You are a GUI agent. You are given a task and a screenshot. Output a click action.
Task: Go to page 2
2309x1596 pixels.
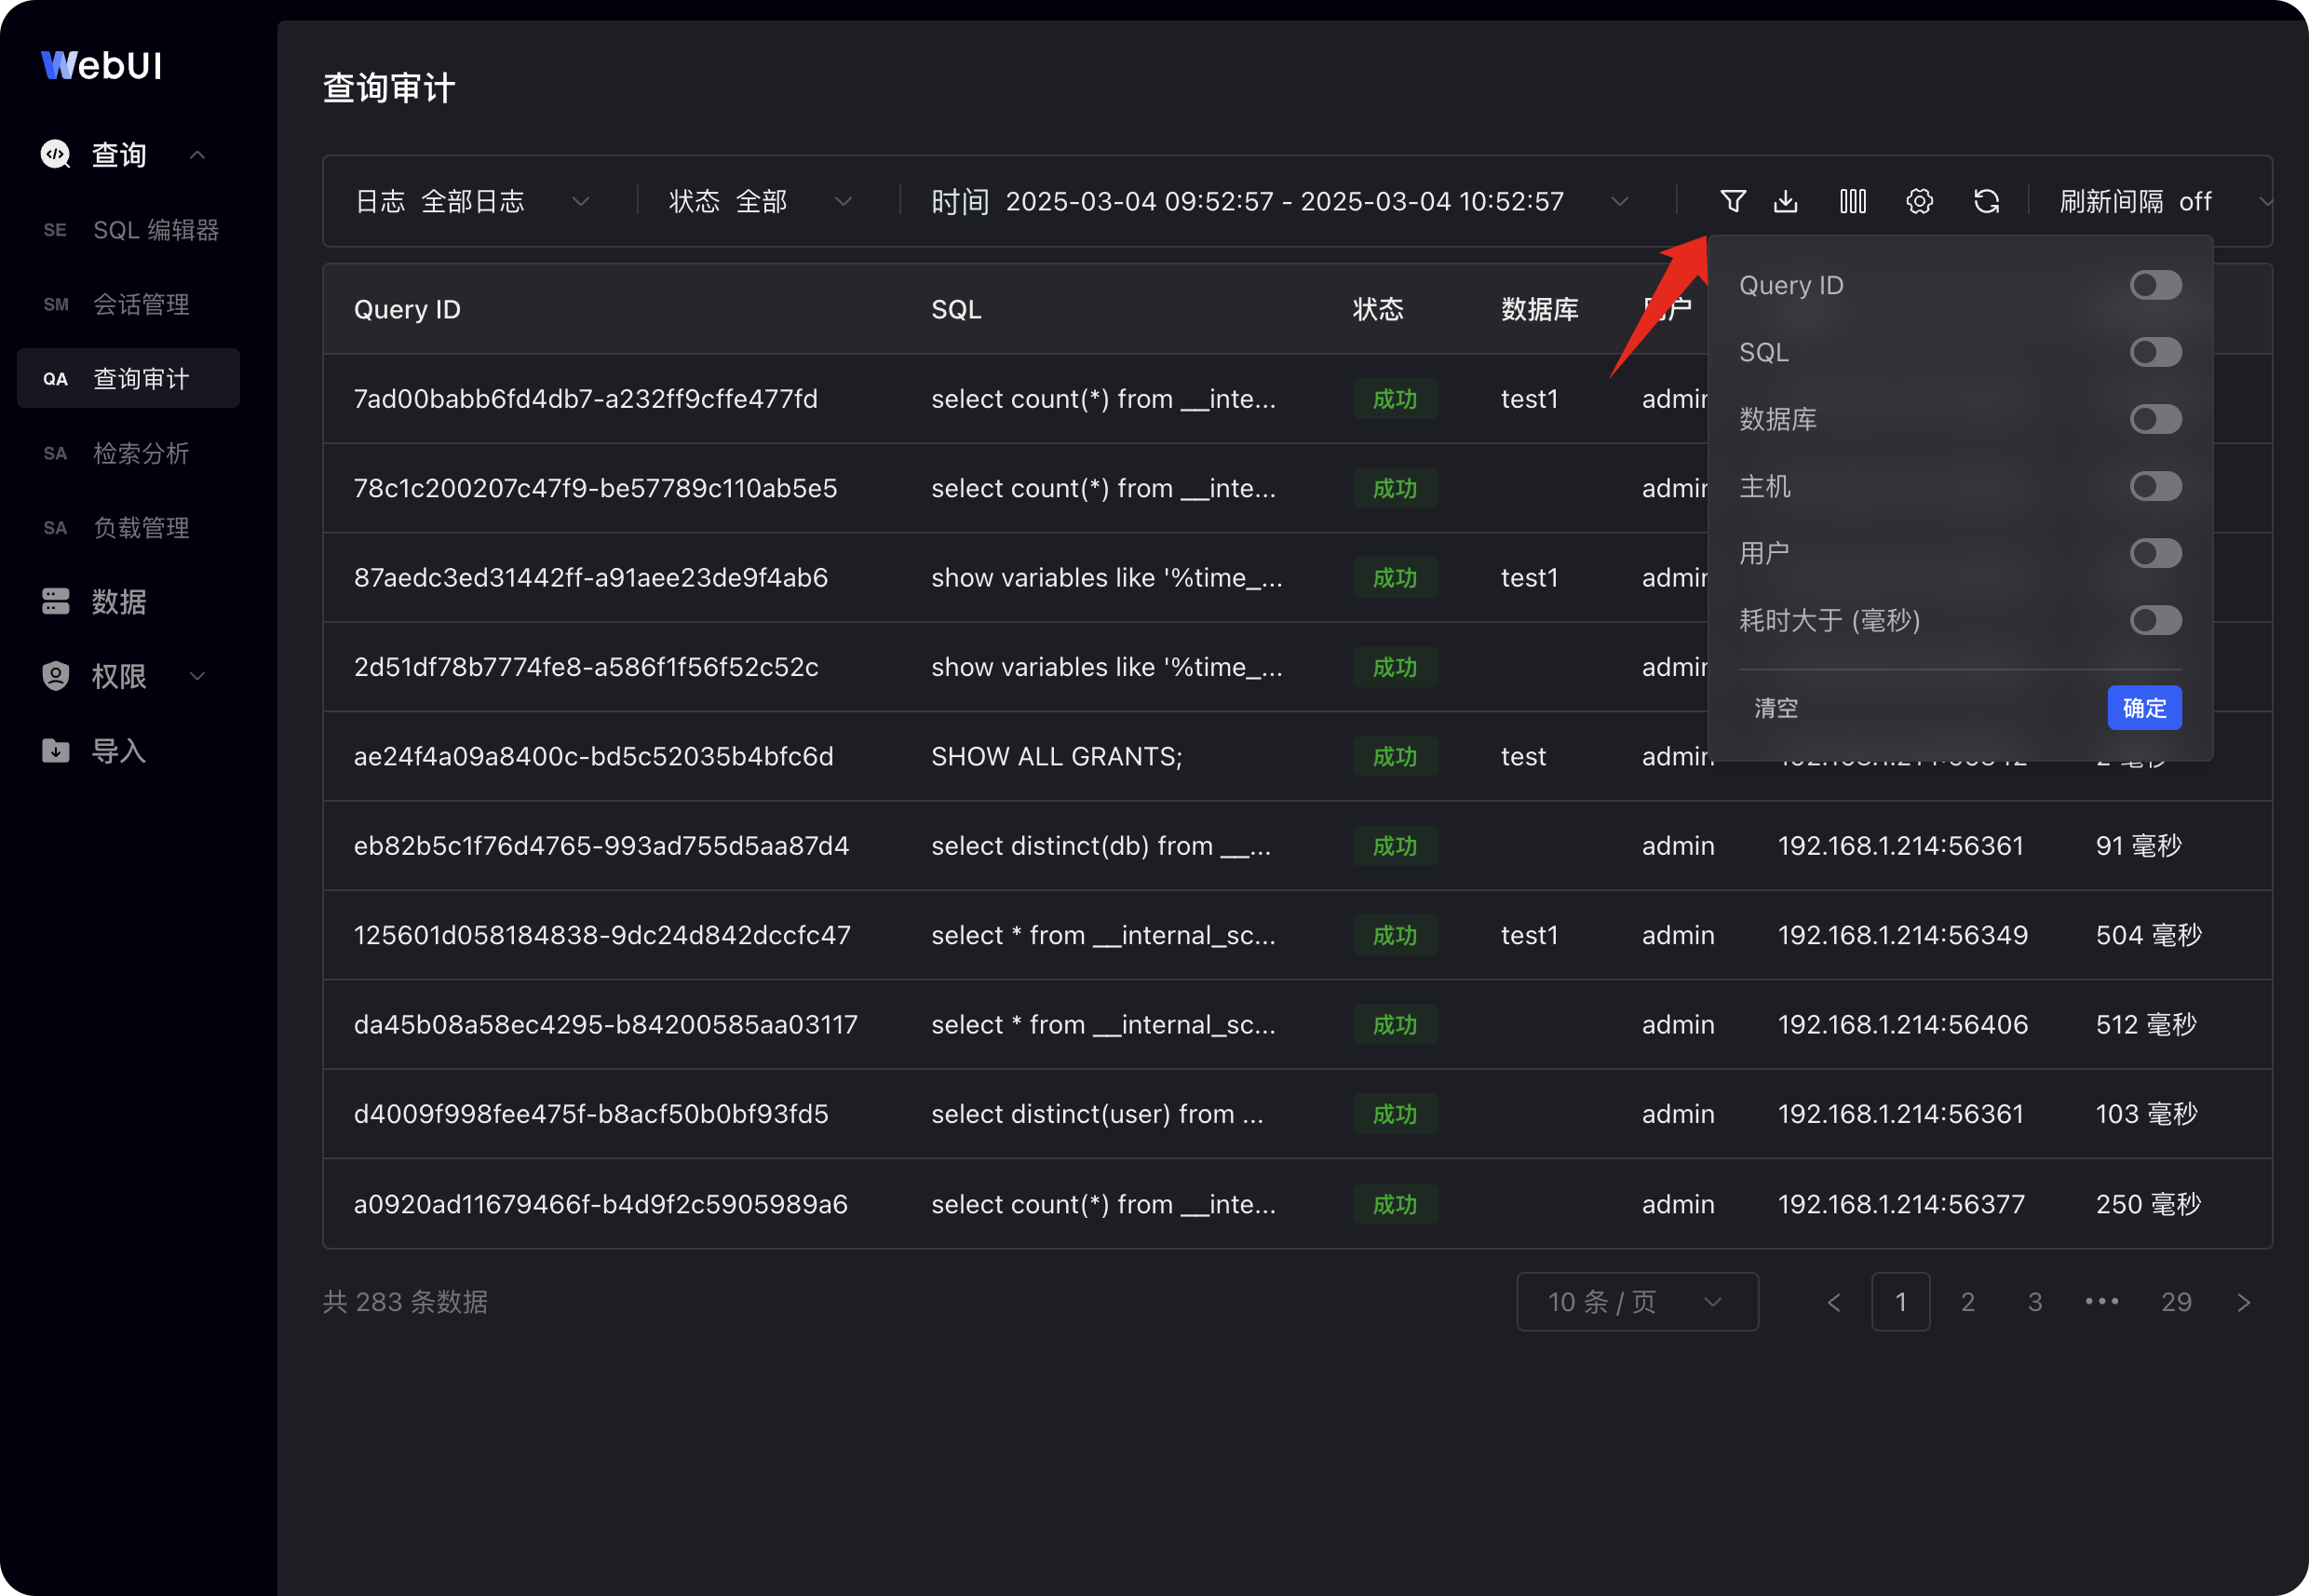pyautogui.click(x=1967, y=1301)
